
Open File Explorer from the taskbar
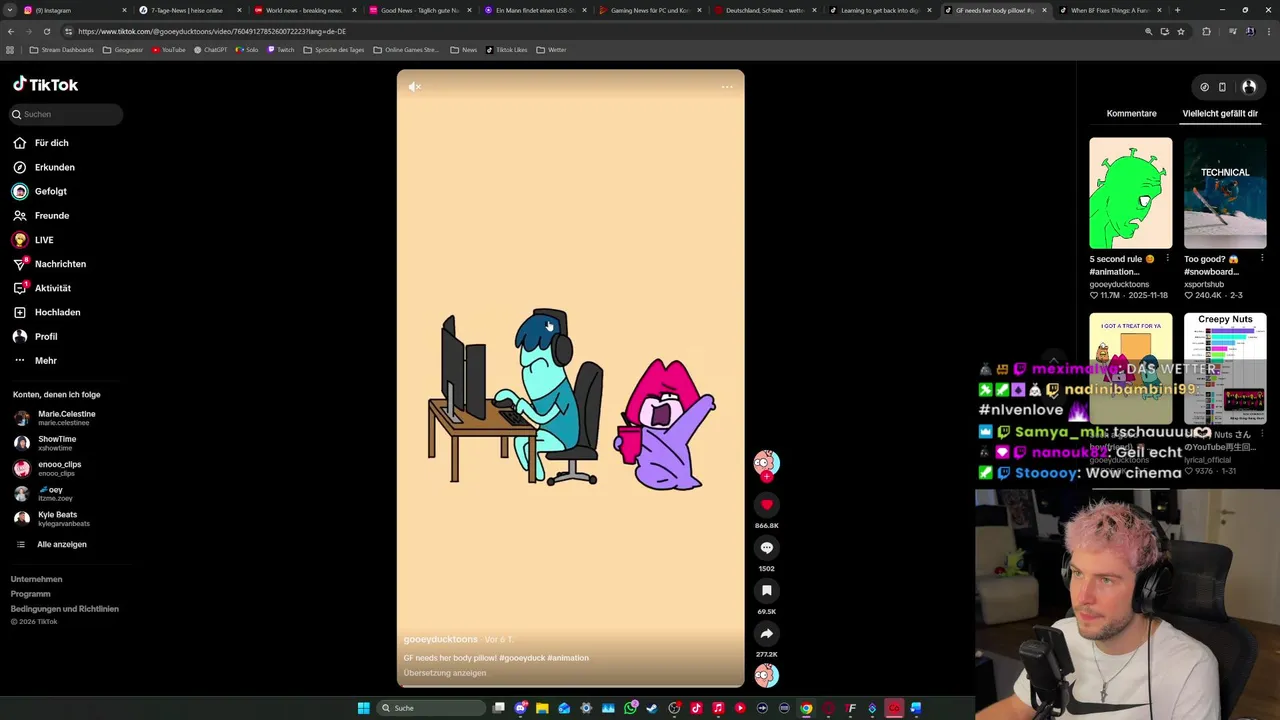coord(542,708)
